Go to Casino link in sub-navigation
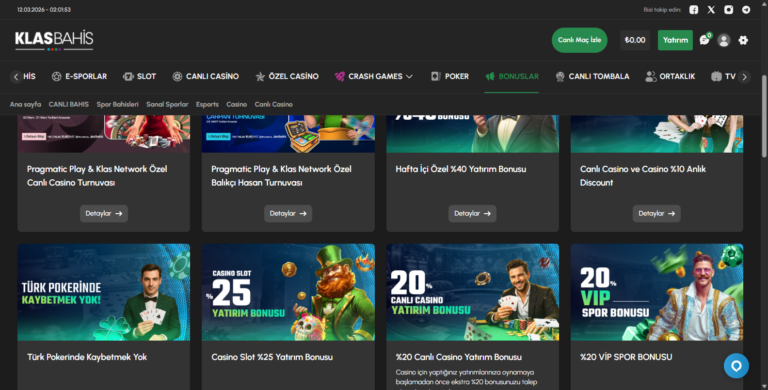Viewport: 768px width, 390px height. coord(237,104)
